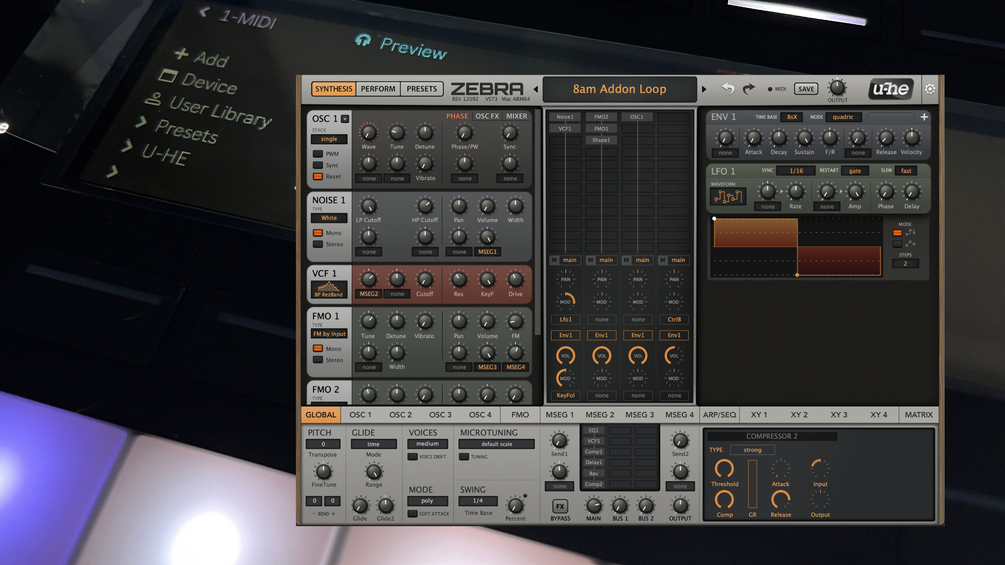
Task: Toggle Mono in FMO 1
Action: 317,348
